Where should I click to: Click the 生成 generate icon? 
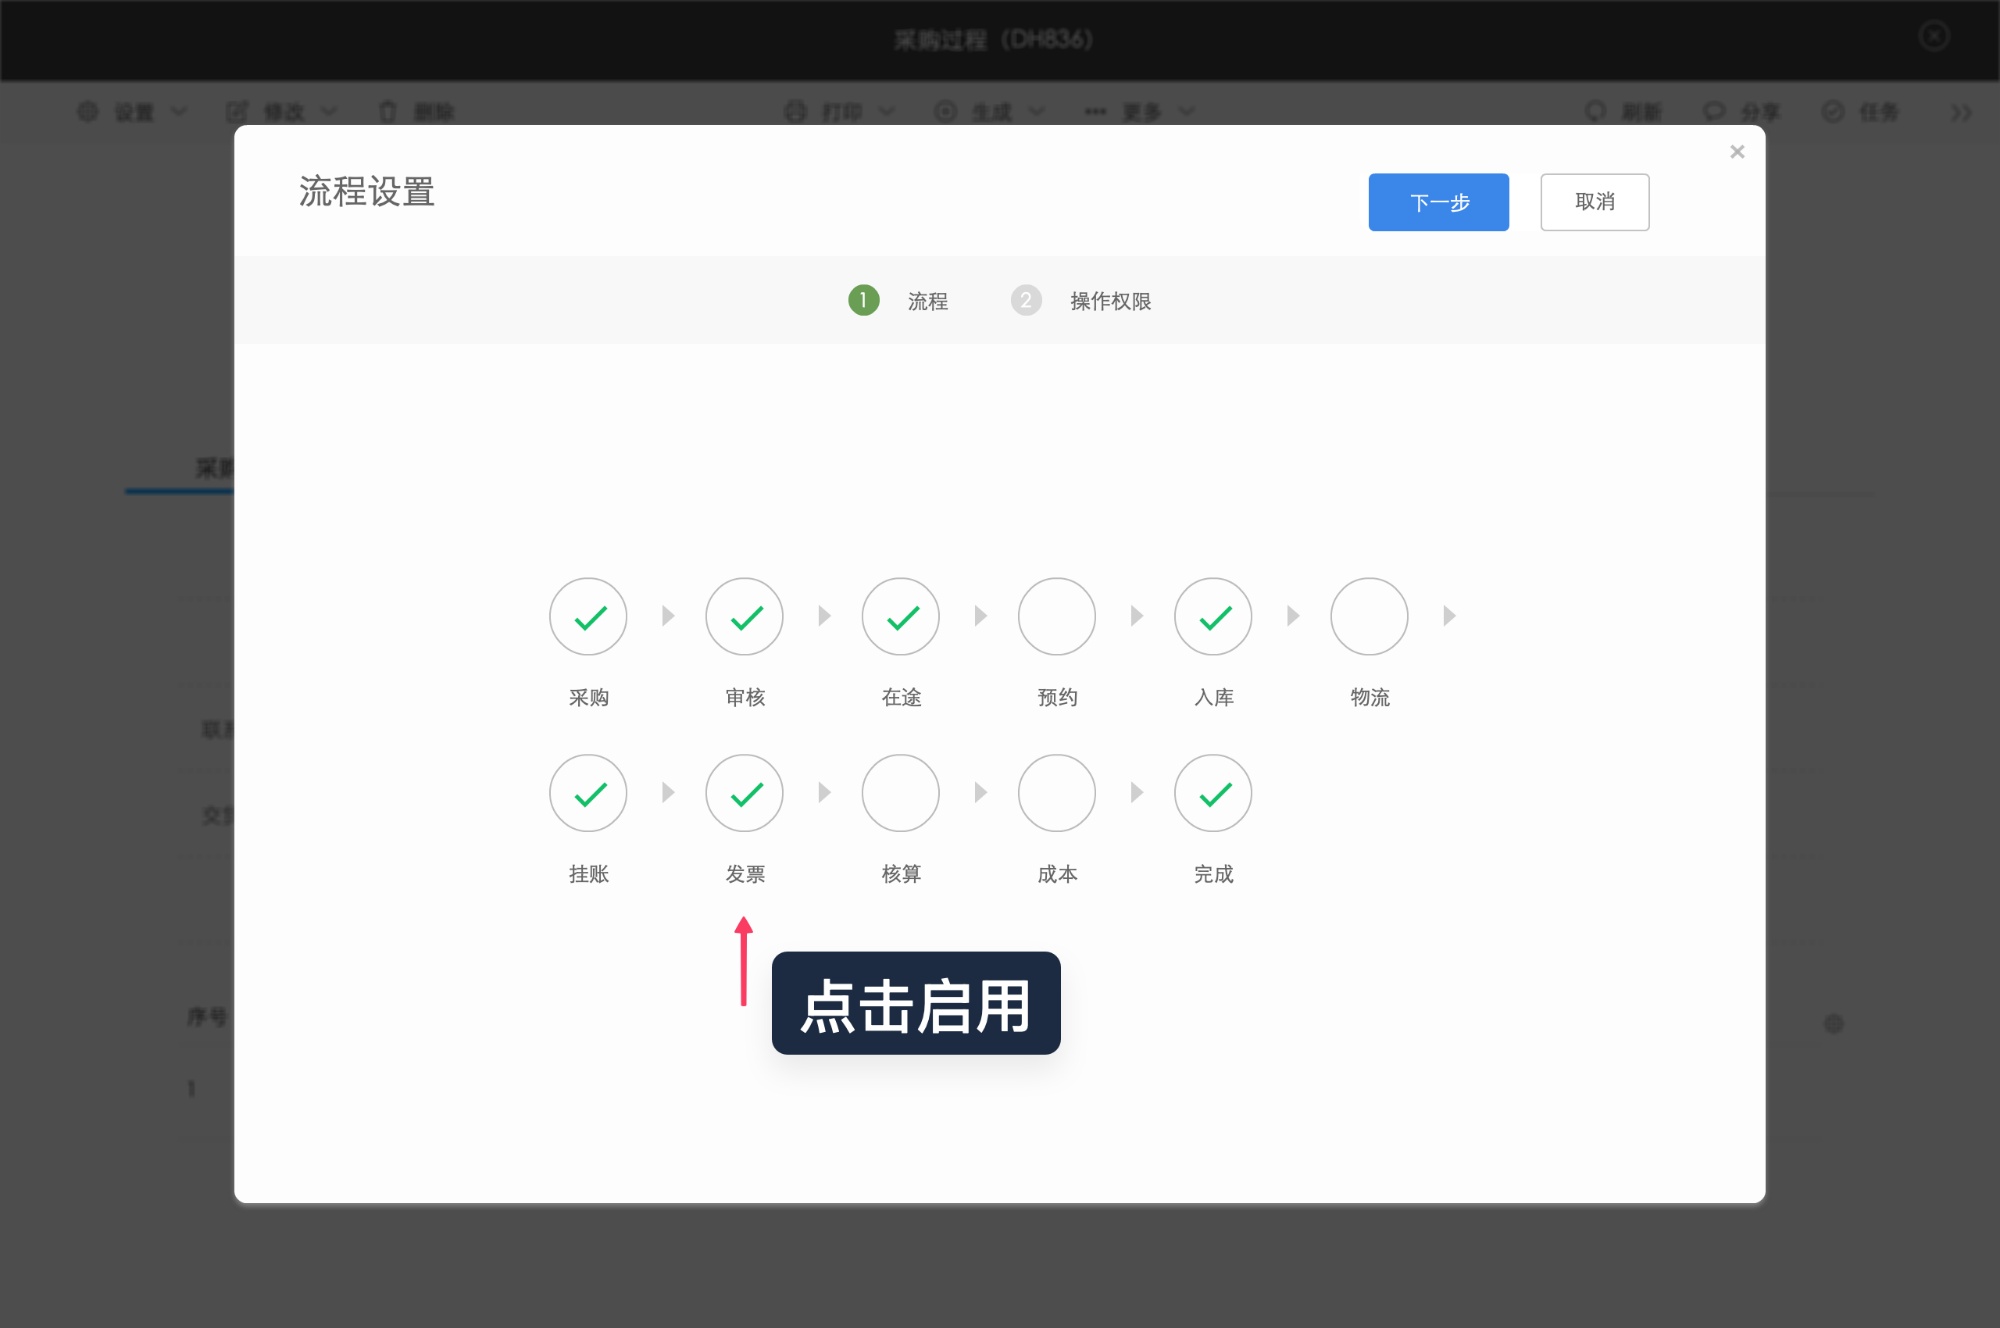tap(943, 112)
